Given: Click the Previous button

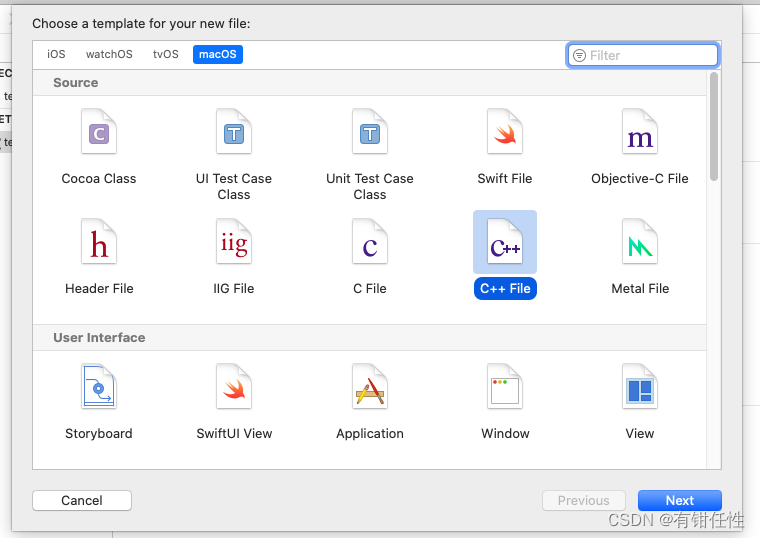Looking at the screenshot, I should (x=584, y=500).
